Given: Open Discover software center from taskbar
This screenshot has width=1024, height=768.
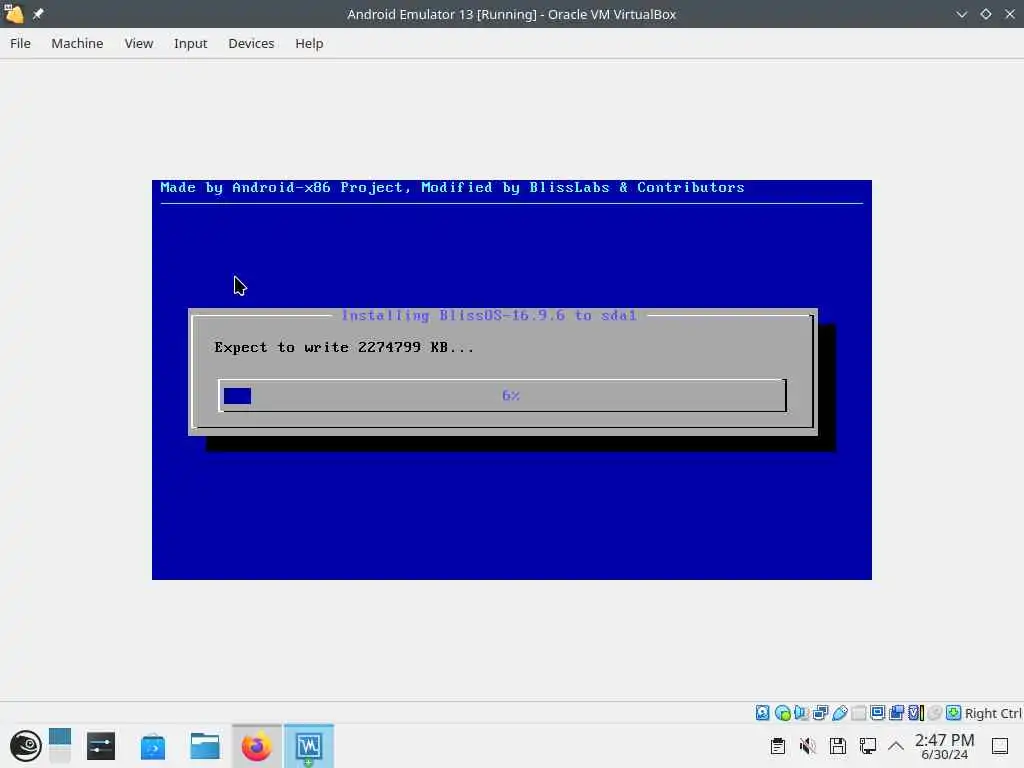Looking at the screenshot, I should [153, 746].
